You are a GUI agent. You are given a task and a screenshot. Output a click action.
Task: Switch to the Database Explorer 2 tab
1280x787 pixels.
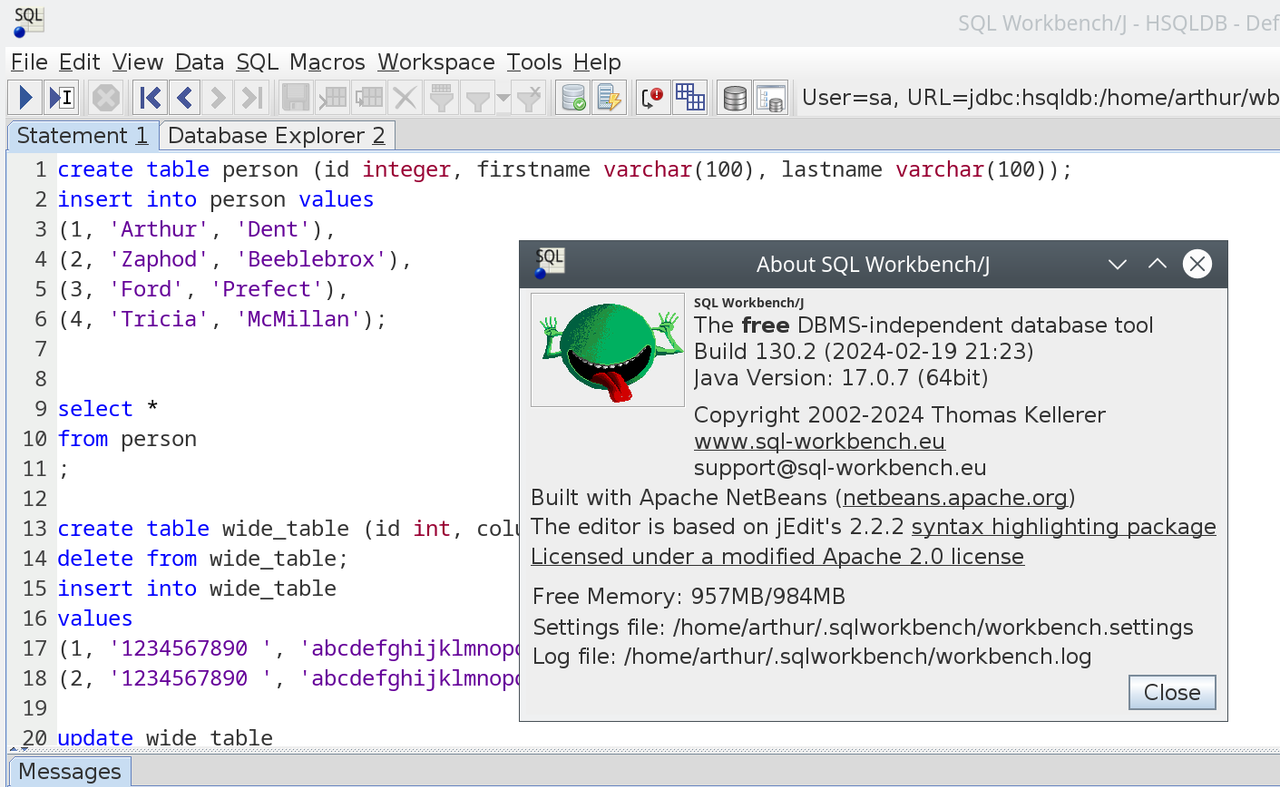[x=277, y=135]
